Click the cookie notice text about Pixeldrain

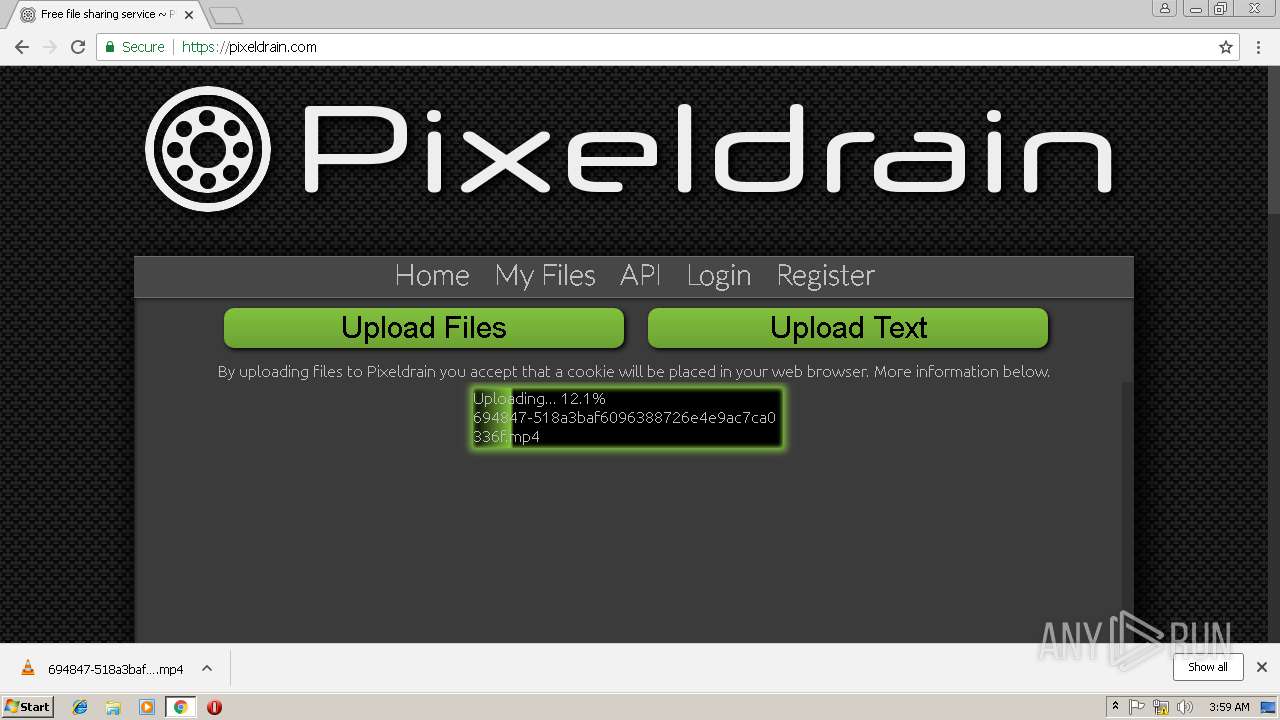[634, 371]
